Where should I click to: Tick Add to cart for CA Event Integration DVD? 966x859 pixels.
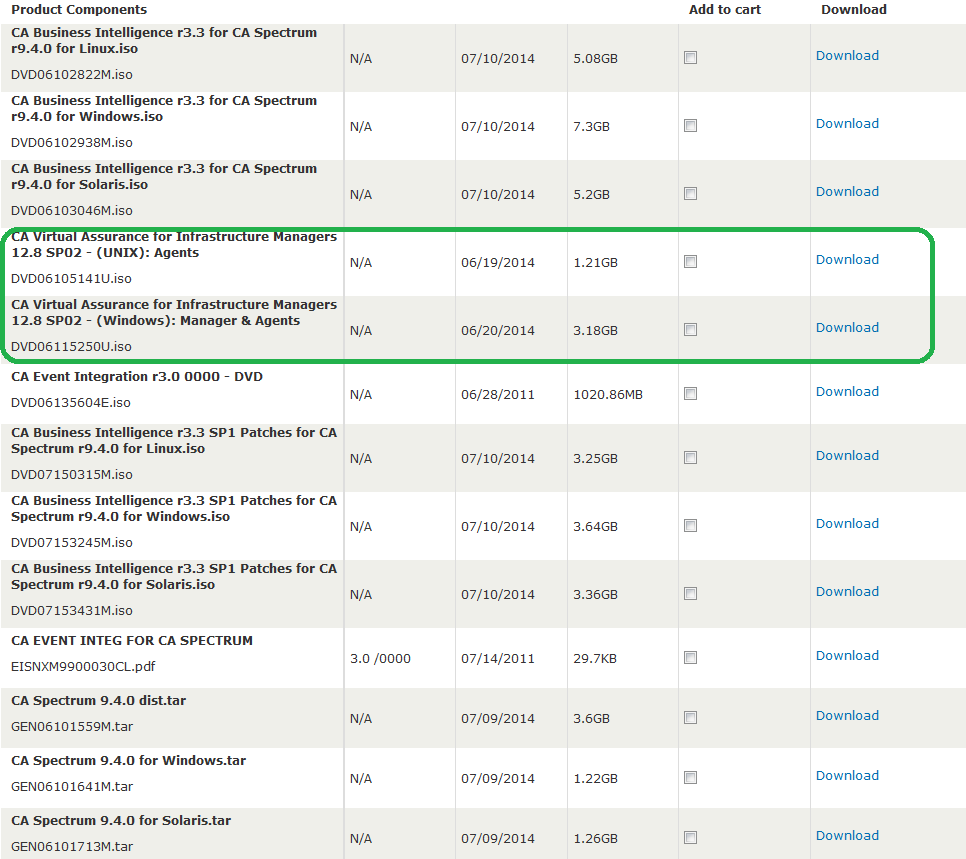pyautogui.click(x=690, y=394)
